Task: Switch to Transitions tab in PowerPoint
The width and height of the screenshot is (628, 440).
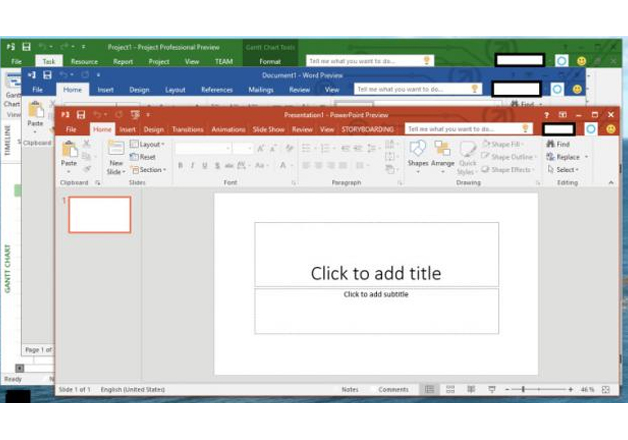Action: pyautogui.click(x=187, y=129)
